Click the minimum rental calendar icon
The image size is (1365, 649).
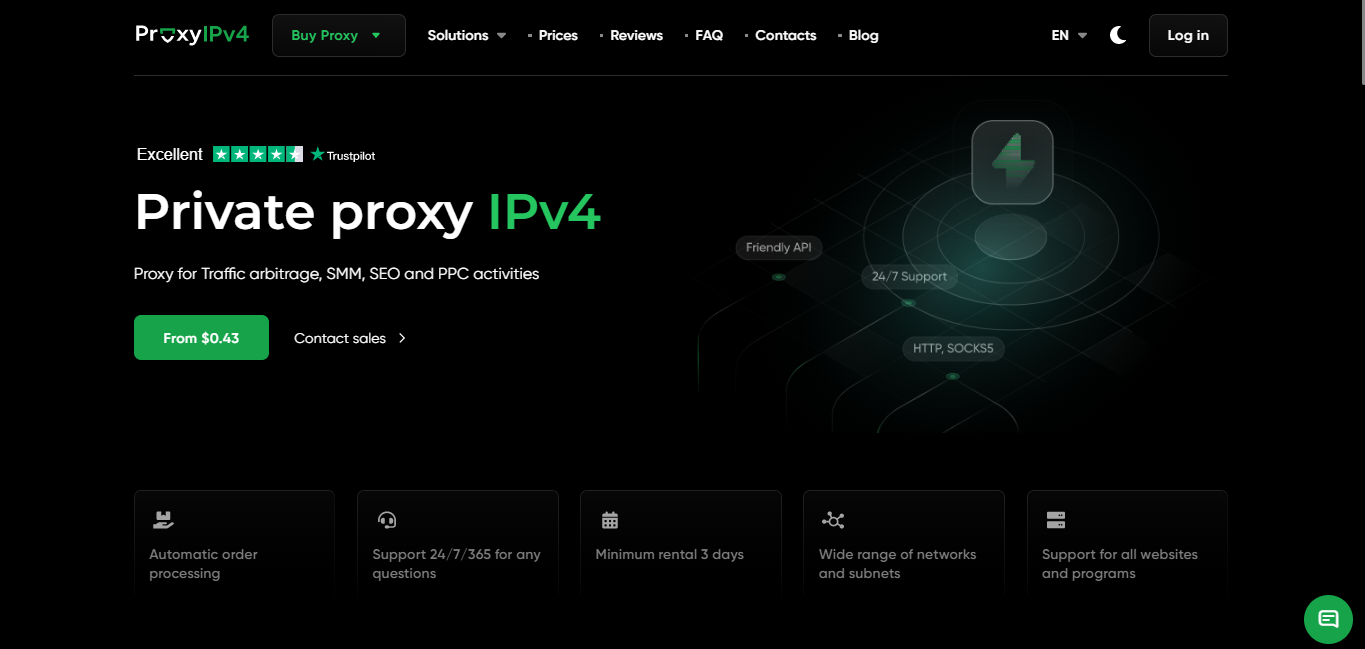click(610, 520)
